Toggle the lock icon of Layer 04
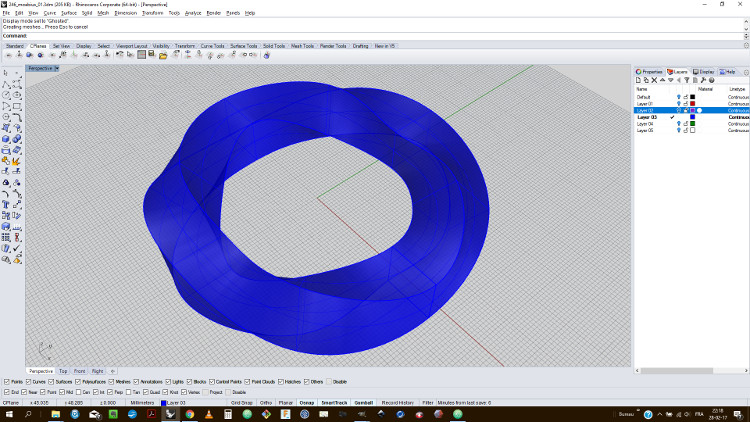The height and width of the screenshot is (422, 750). point(685,124)
